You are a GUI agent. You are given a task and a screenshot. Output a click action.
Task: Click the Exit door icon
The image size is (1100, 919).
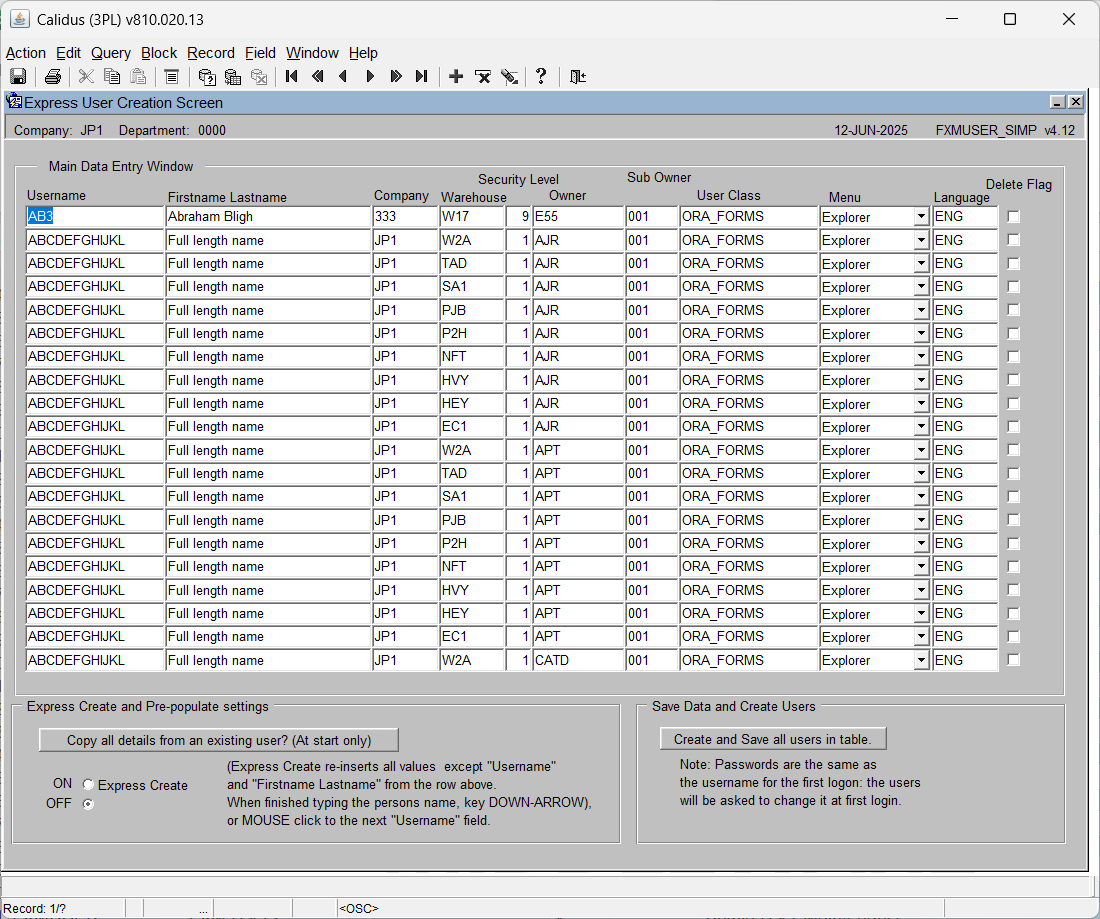point(577,76)
